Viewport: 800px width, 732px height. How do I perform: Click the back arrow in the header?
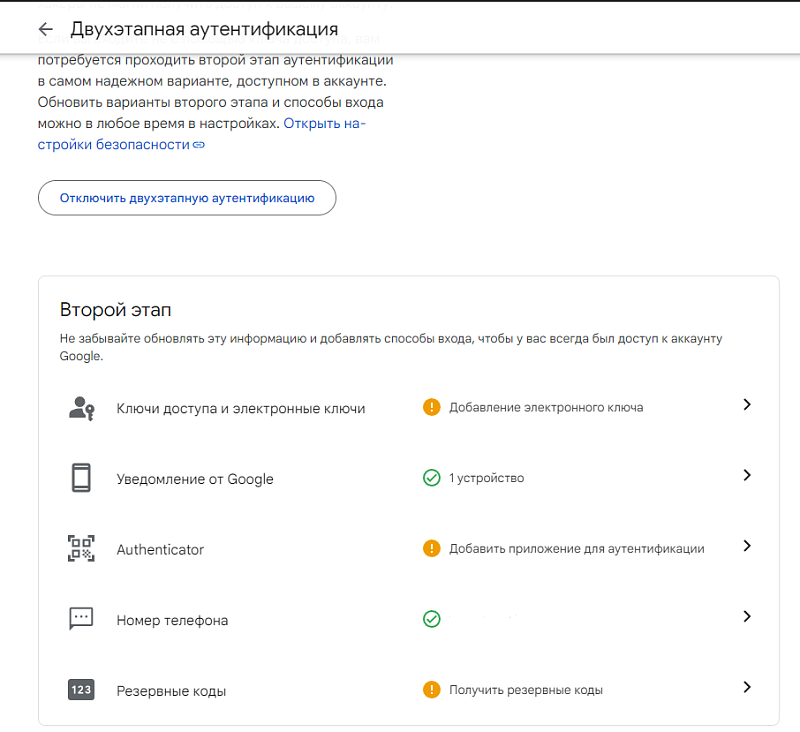(x=45, y=29)
